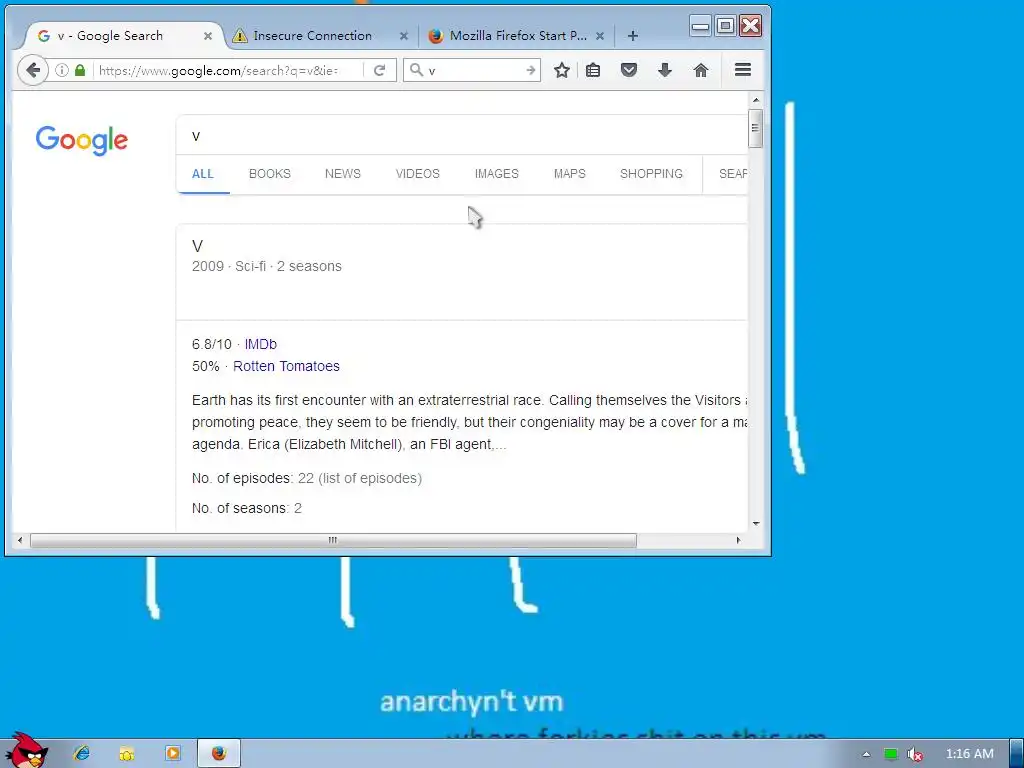
Task: Click the vertical scrollbar thumb
Action: 756,128
